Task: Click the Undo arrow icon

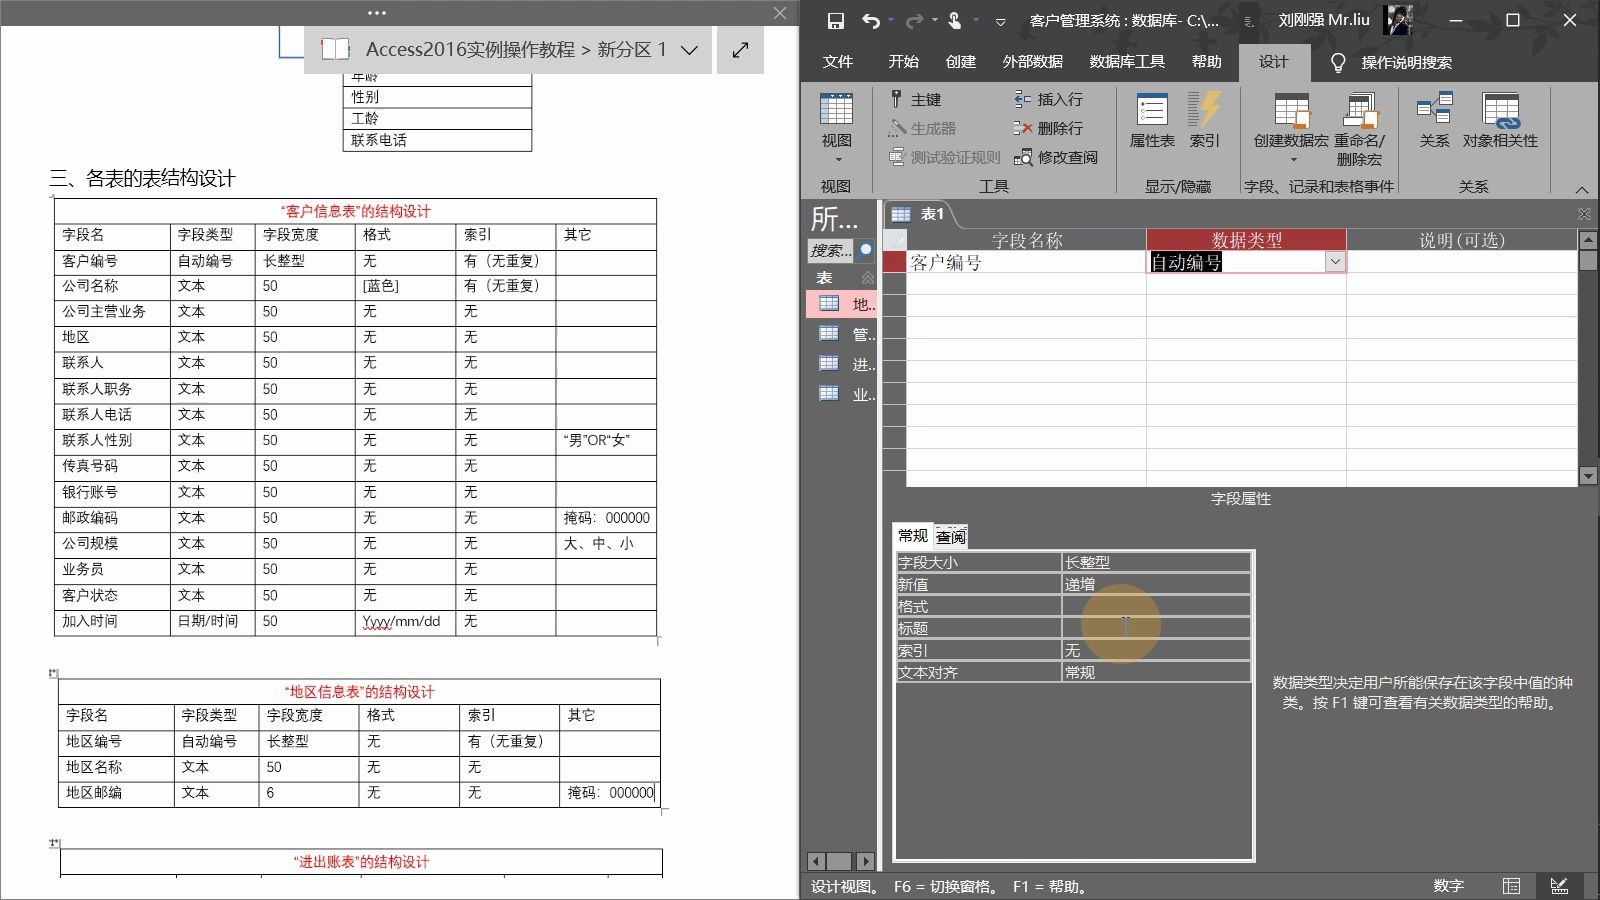Action: pyautogui.click(x=871, y=20)
